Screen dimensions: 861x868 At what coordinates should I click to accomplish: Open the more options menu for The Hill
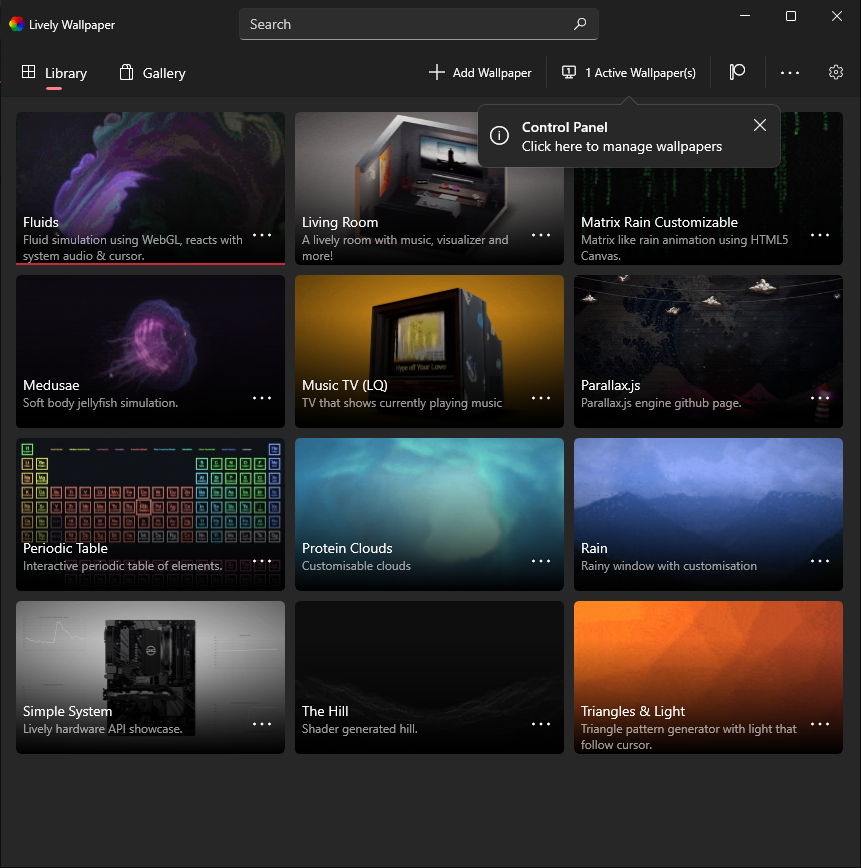(x=541, y=724)
